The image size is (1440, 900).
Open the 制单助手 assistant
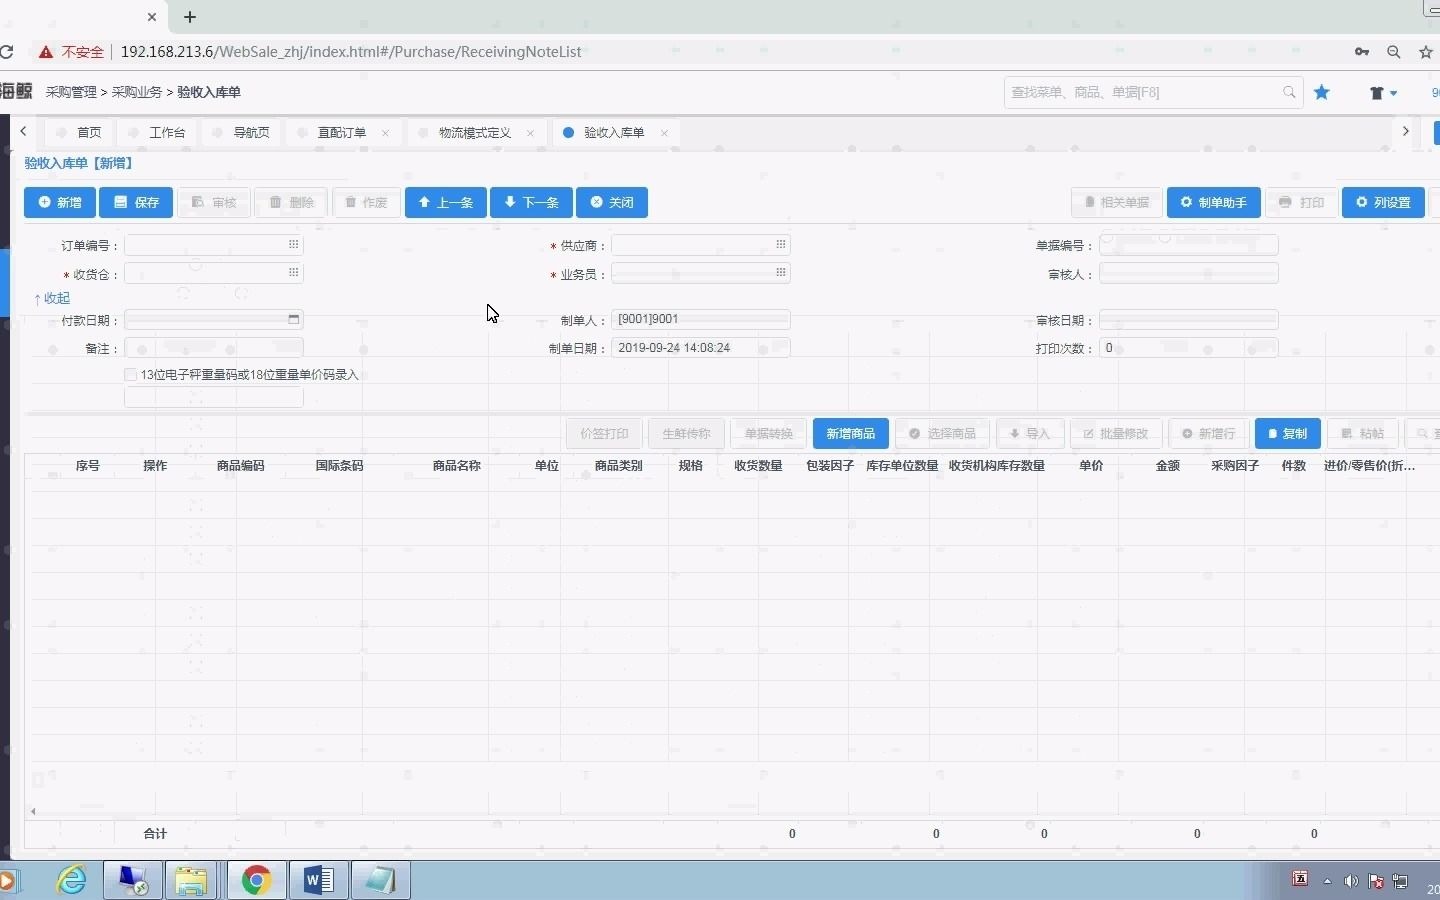click(x=1214, y=202)
